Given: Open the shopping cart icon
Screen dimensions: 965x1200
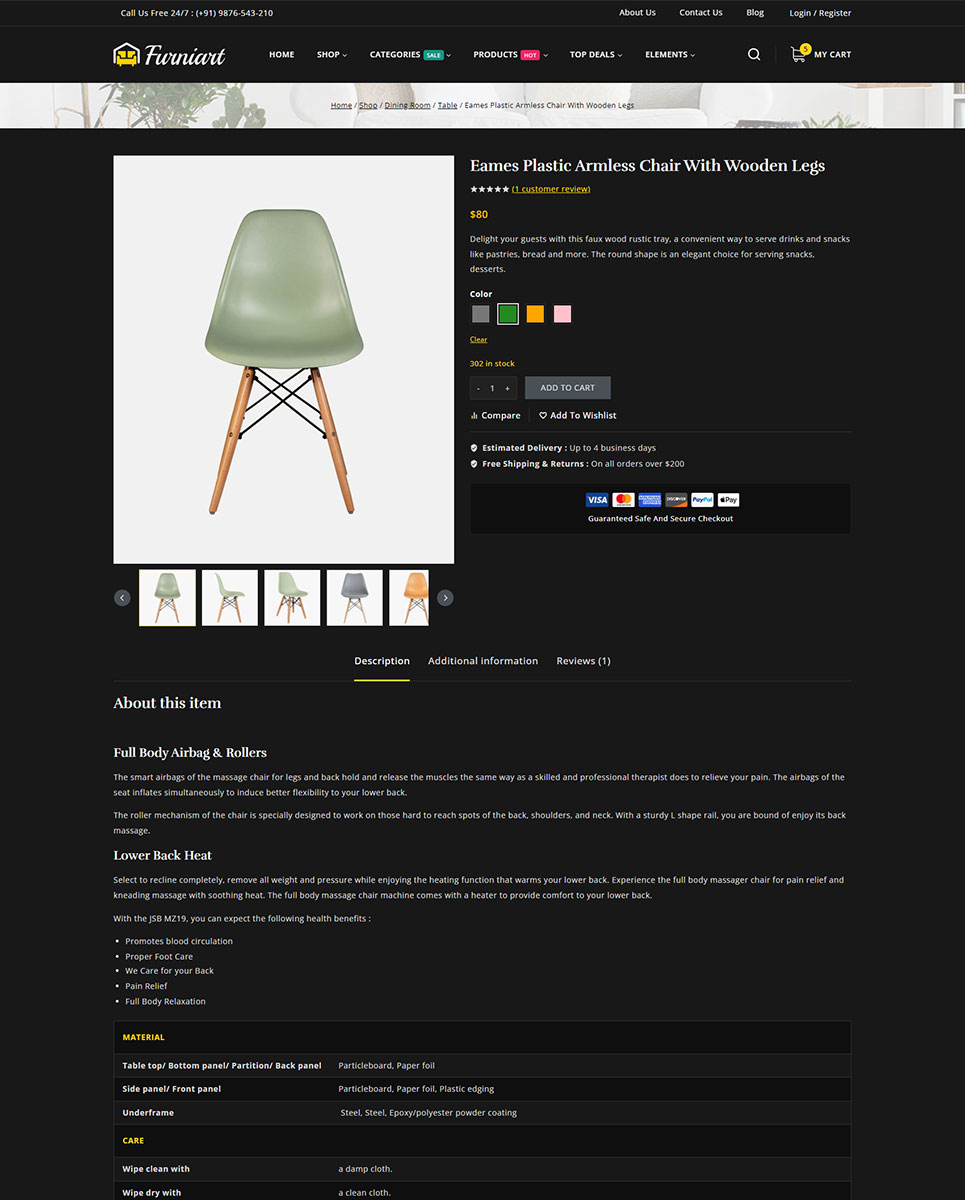Looking at the screenshot, I should click(x=798, y=54).
